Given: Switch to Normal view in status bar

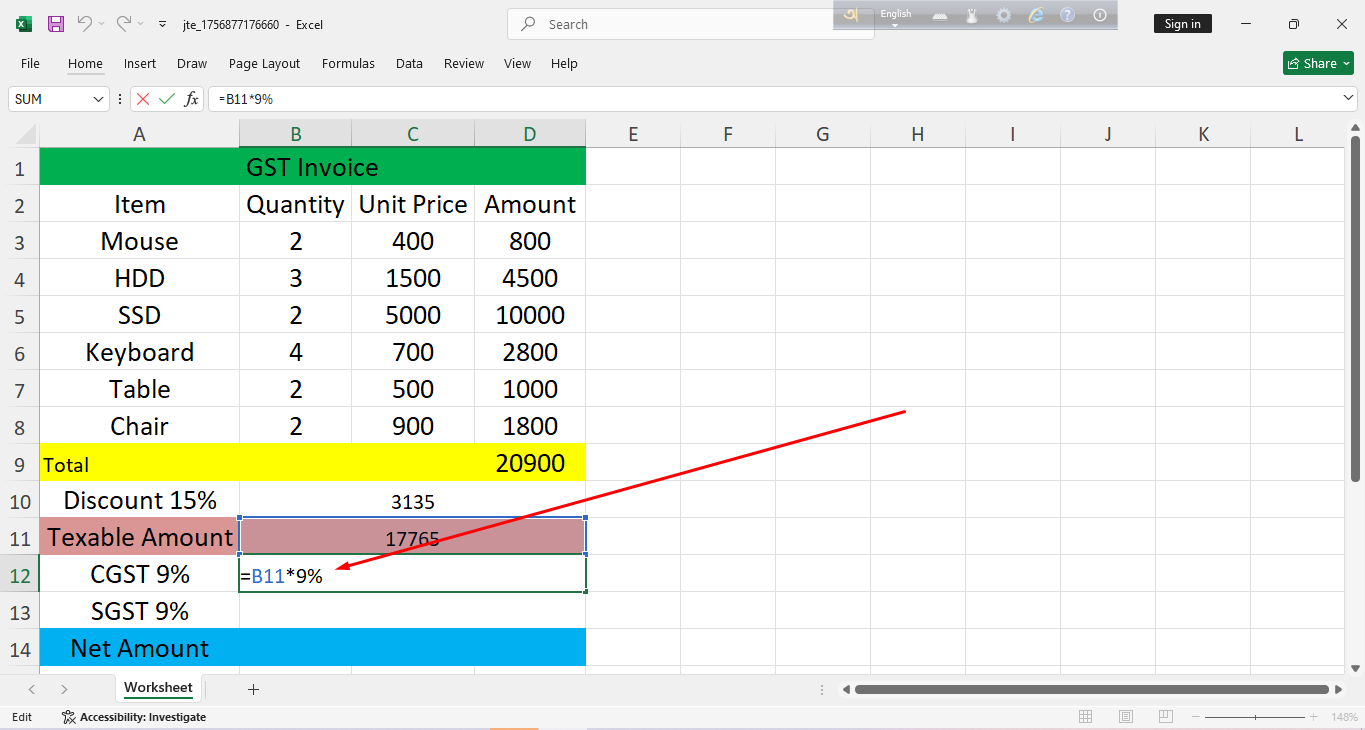Looking at the screenshot, I should click(1085, 717).
